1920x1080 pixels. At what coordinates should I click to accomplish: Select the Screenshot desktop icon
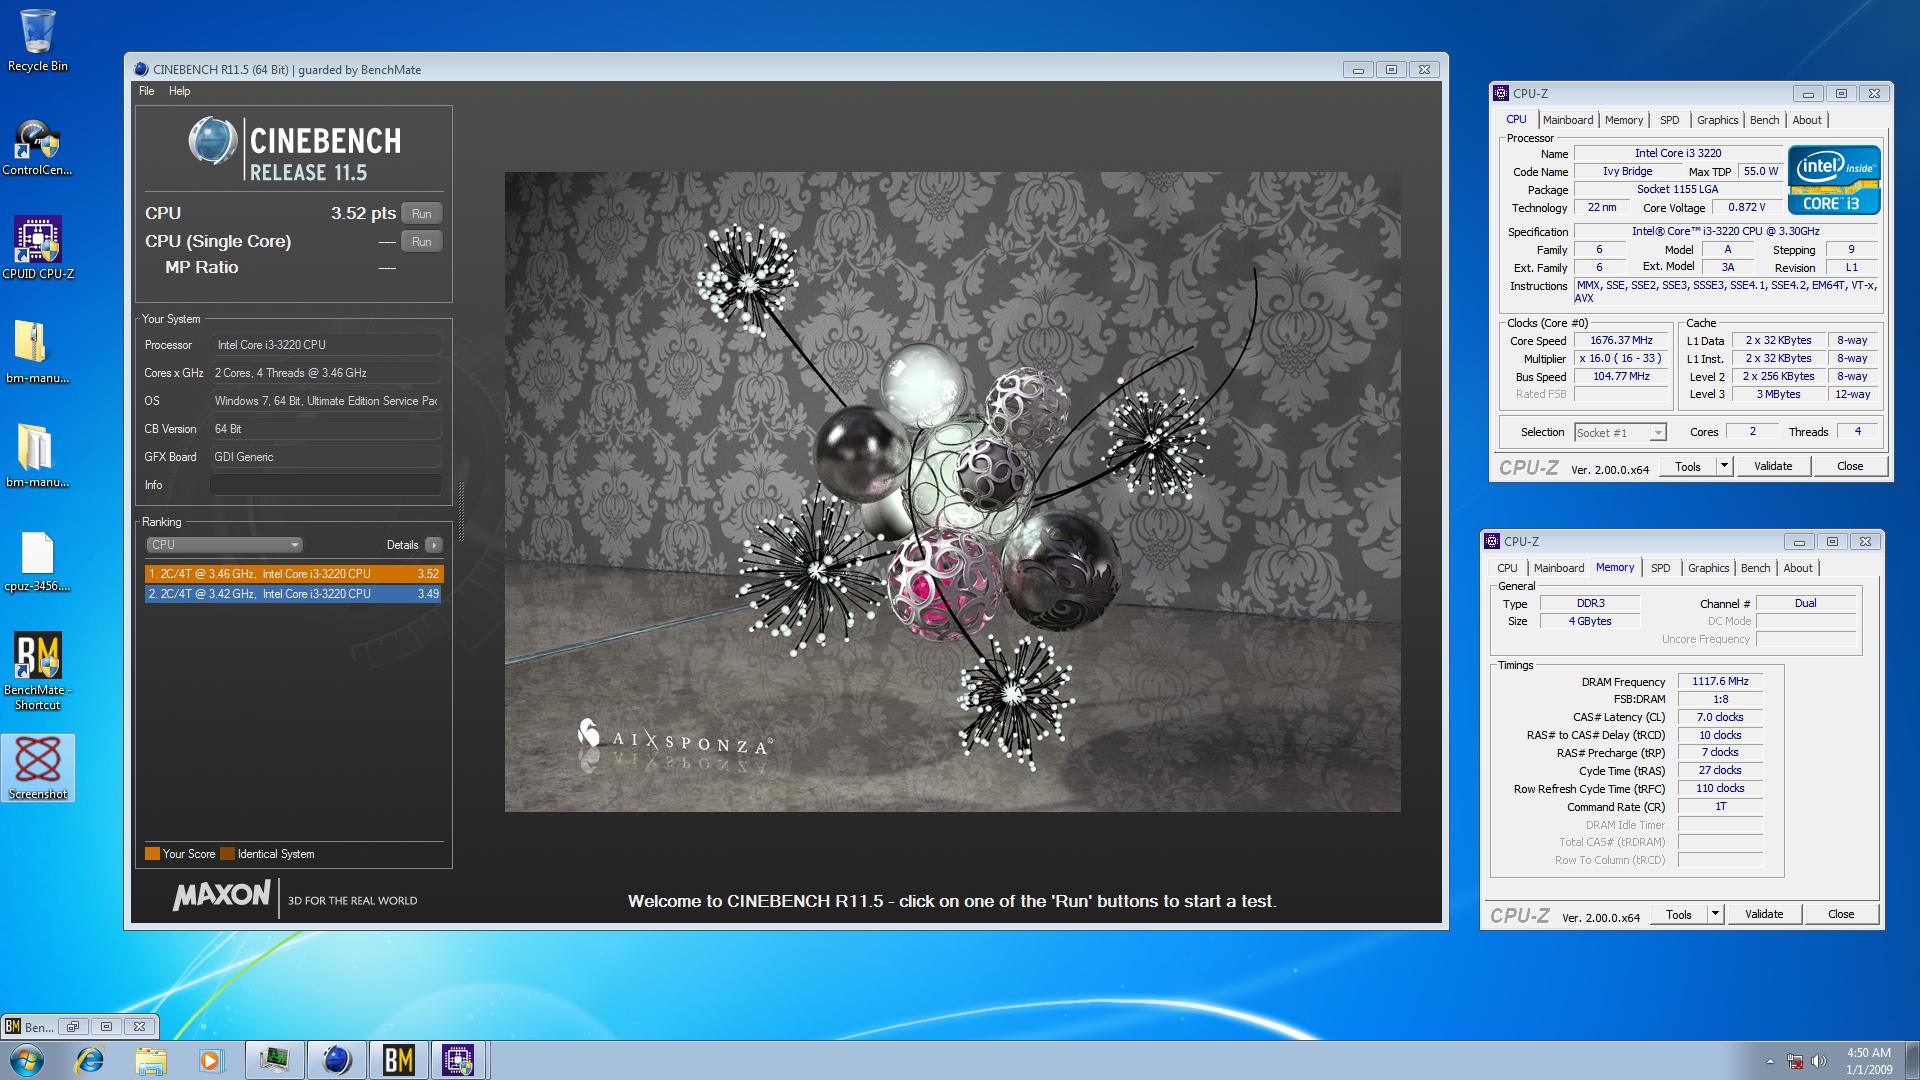38,767
